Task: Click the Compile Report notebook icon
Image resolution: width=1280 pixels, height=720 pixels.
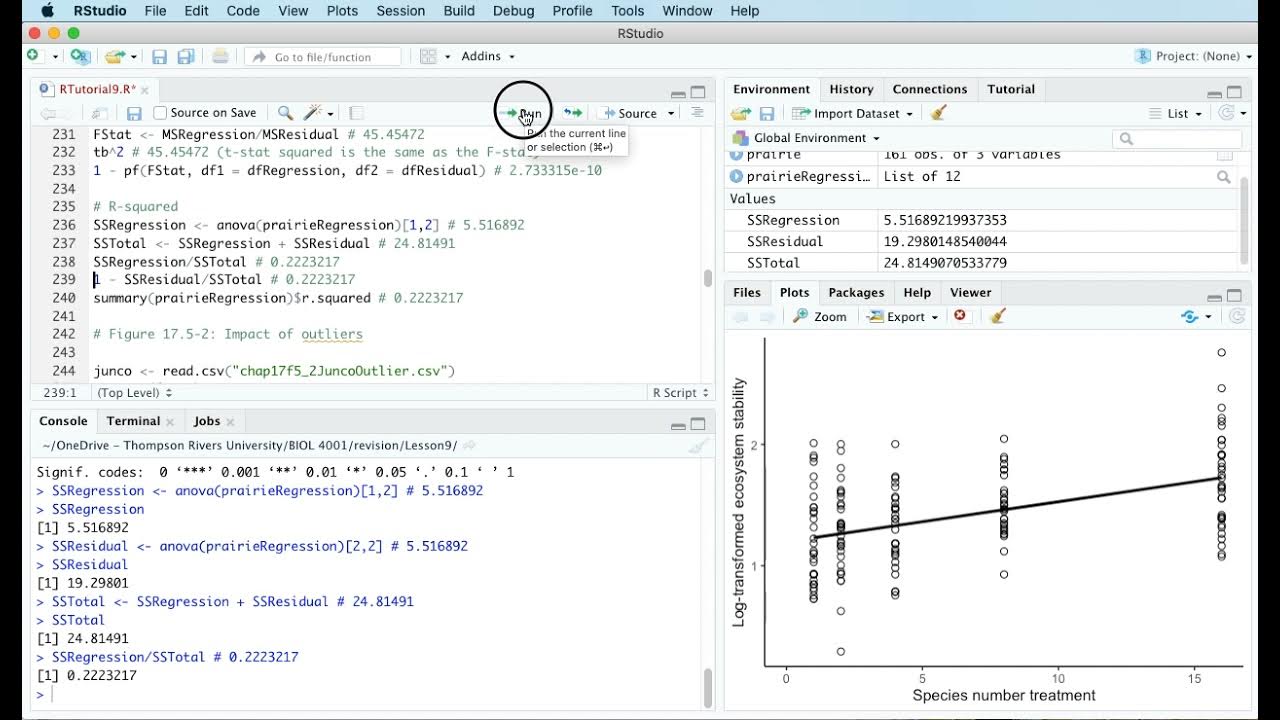Action: coord(356,113)
